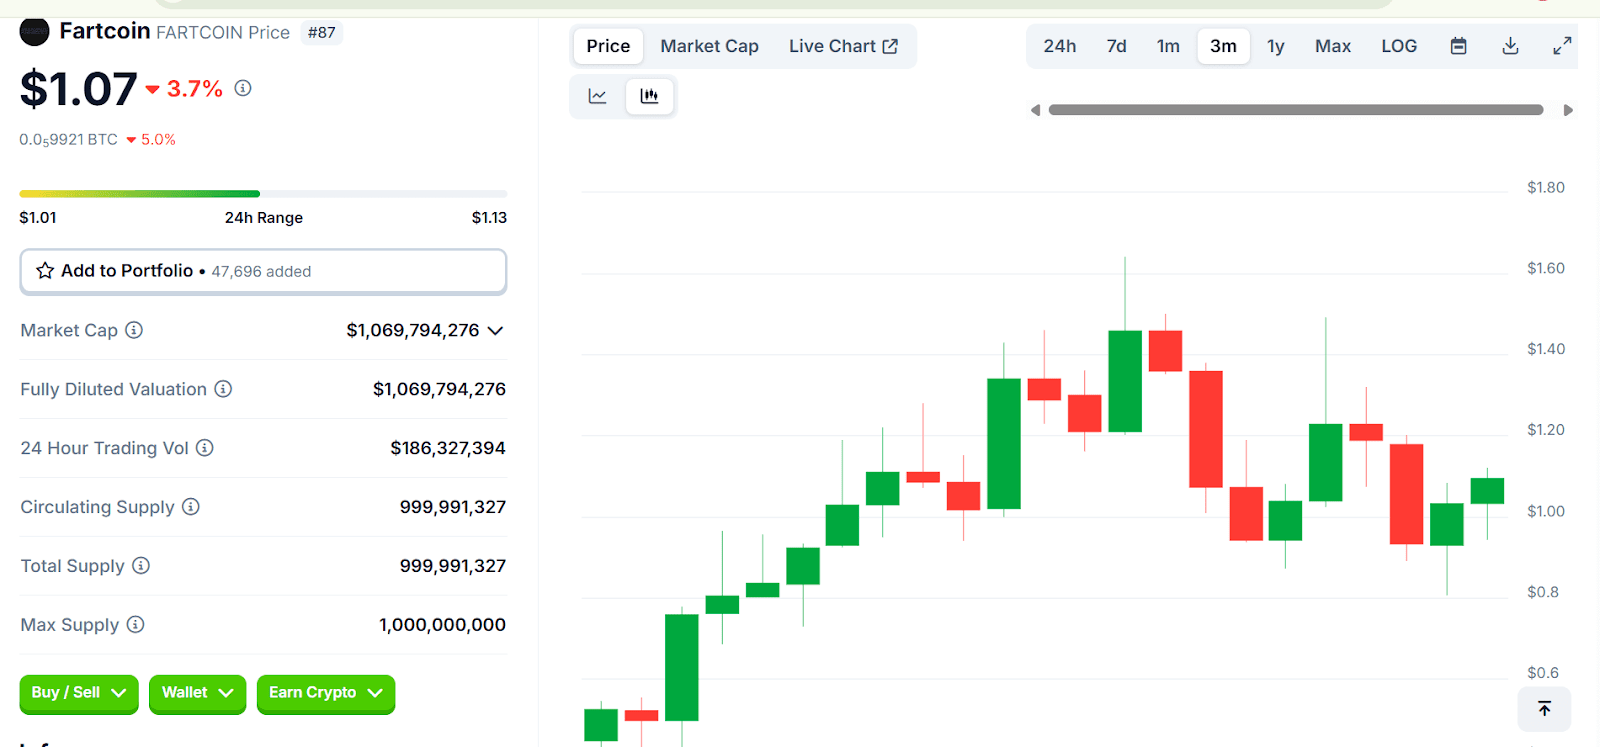
Task: Show Market Cap info tooltip icon
Action: pyautogui.click(x=134, y=330)
